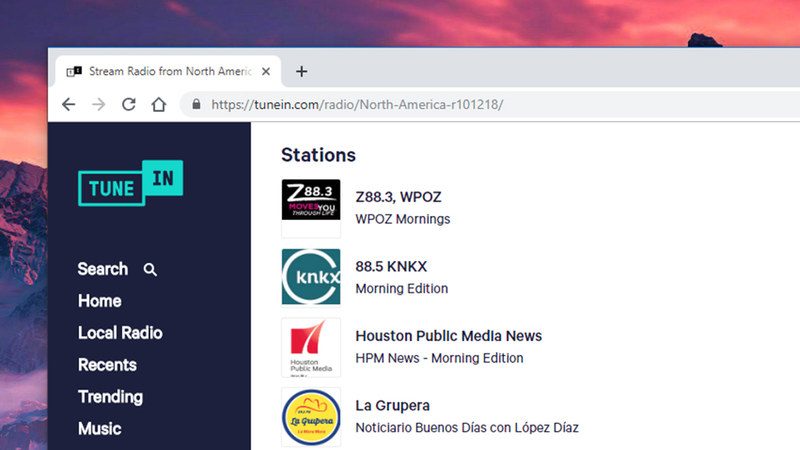Reload the TuneIn page
The height and width of the screenshot is (450, 800).
click(x=129, y=104)
